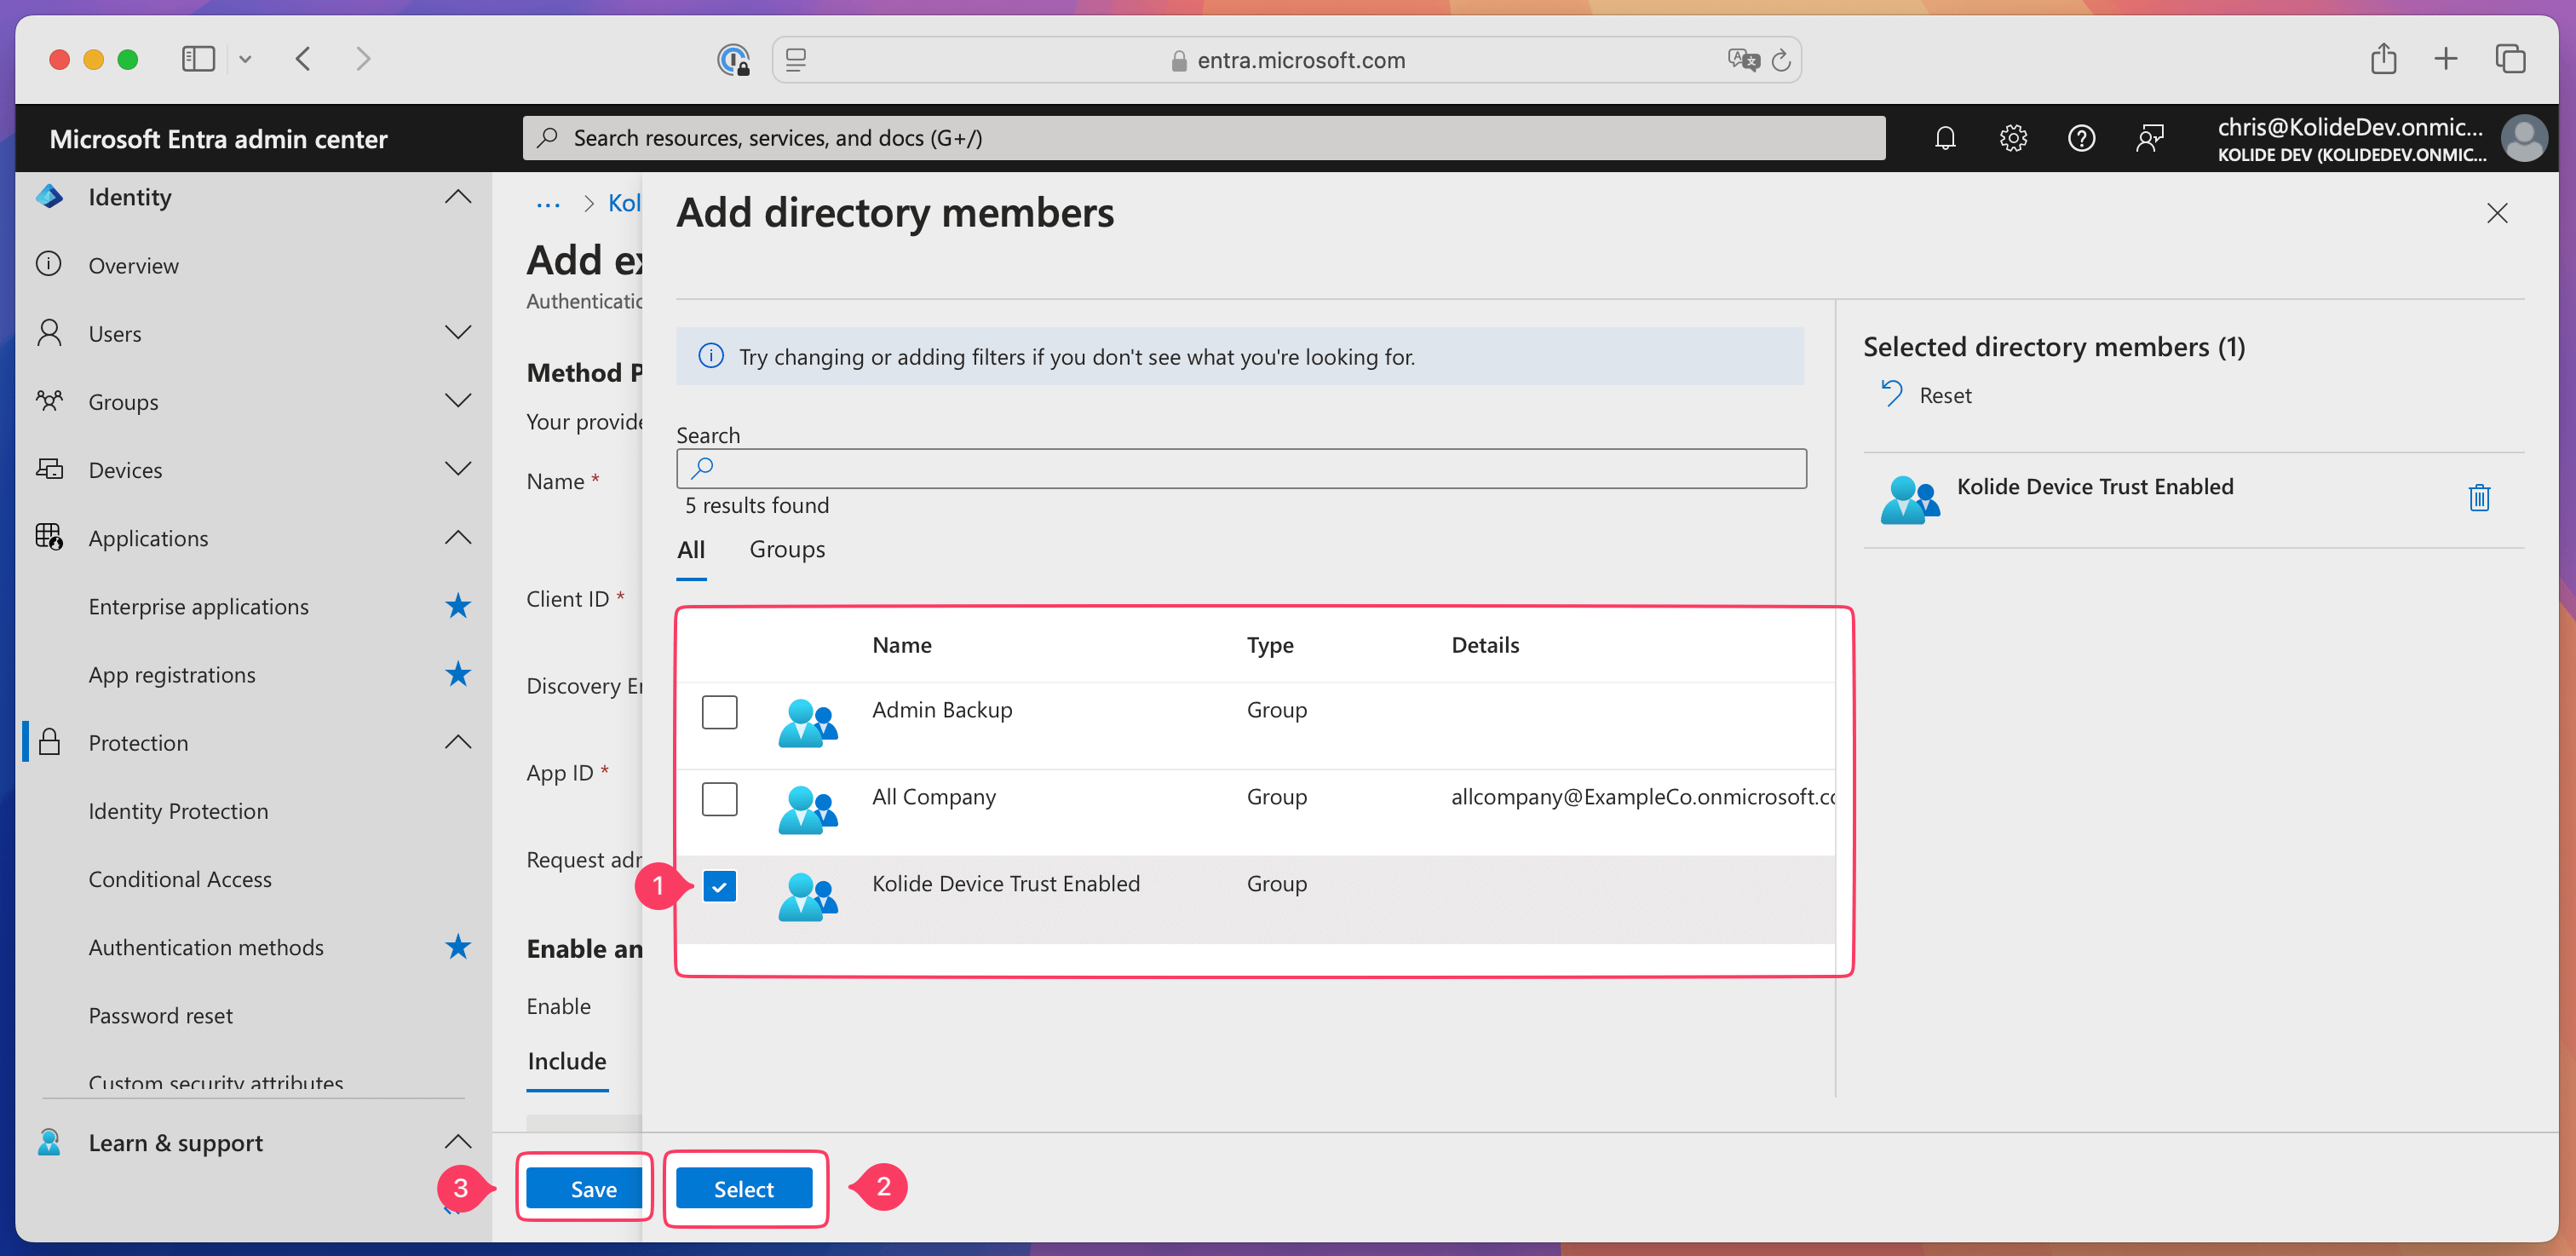This screenshot has width=2576, height=1256.
Task: Open the notifications bell icon
Action: [x=1944, y=138]
